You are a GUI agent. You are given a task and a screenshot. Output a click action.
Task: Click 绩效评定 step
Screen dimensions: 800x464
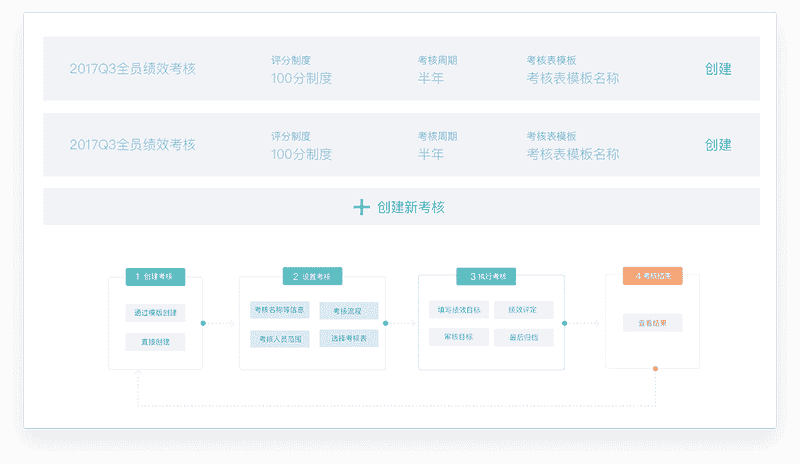pyautogui.click(x=523, y=309)
